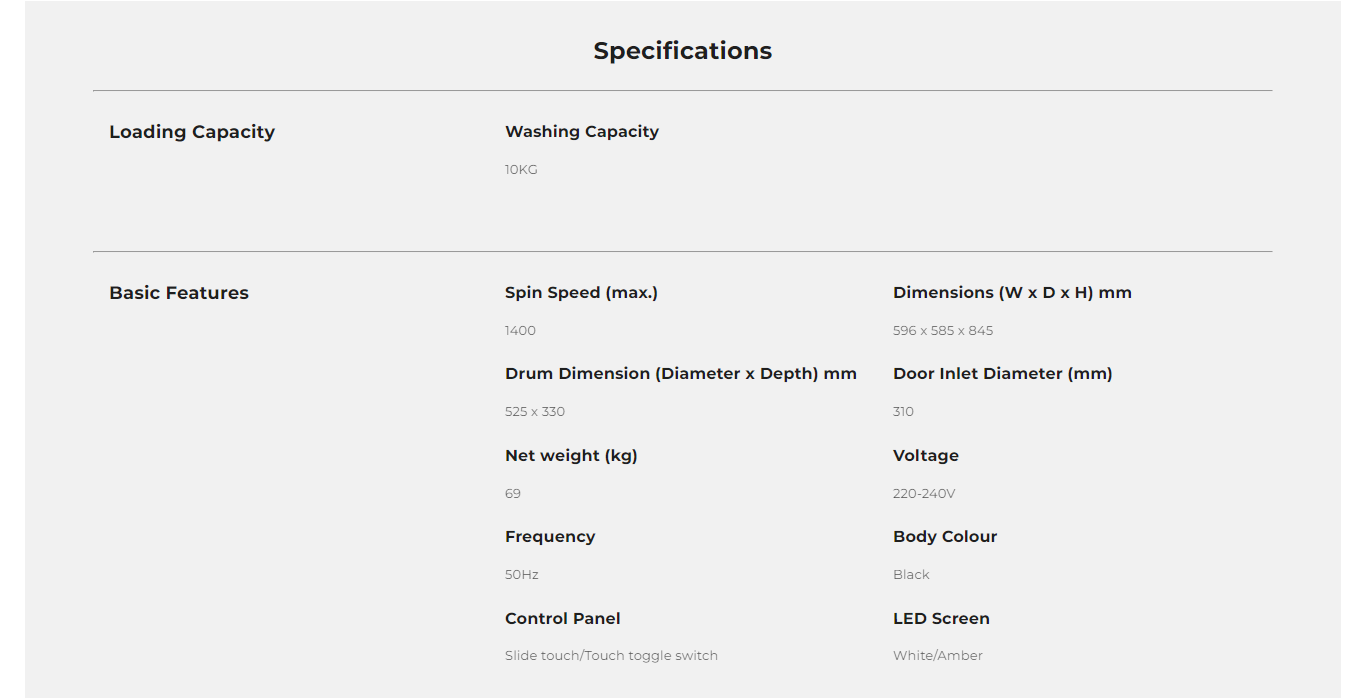Select the 220-240V voltage value
Viewport: 1366px width, 698px height.
(x=923, y=494)
